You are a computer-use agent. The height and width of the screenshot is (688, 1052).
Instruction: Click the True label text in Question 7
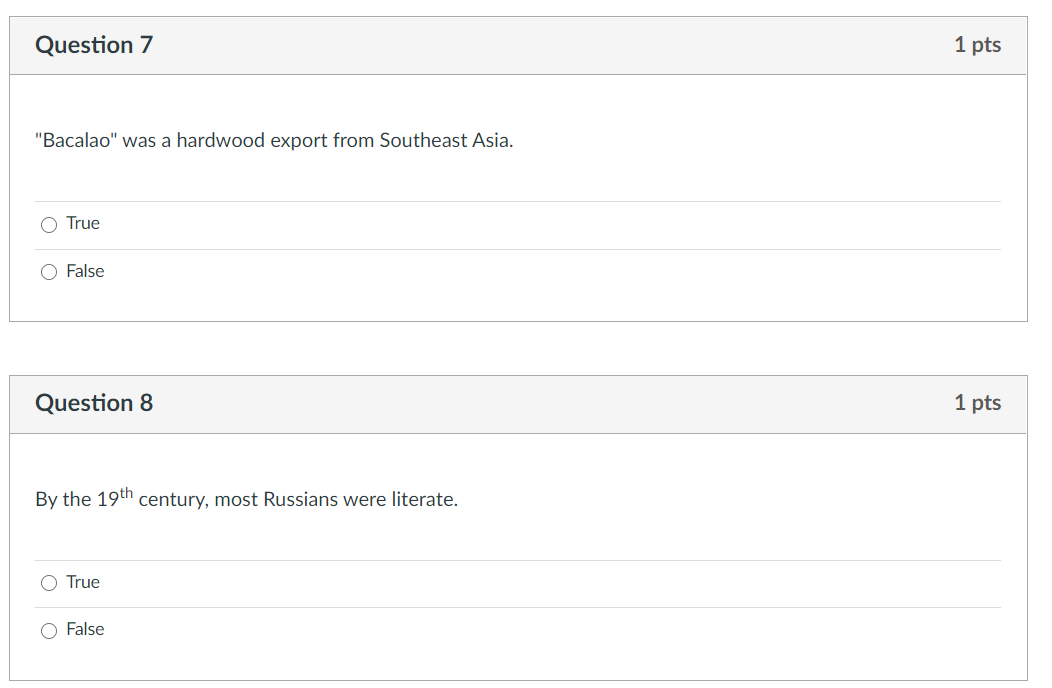82,223
